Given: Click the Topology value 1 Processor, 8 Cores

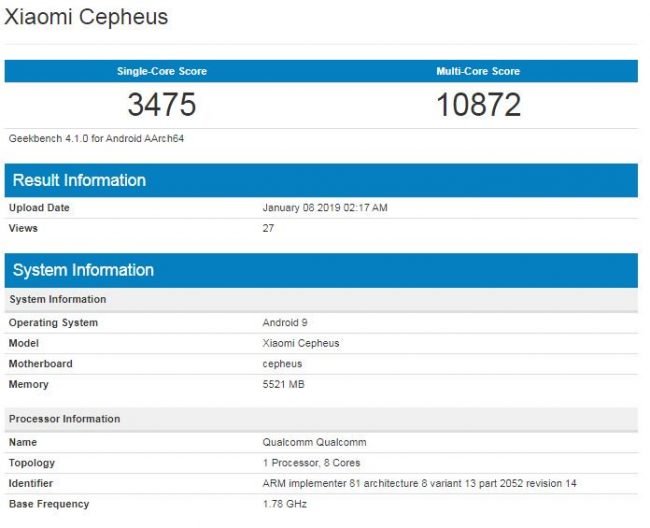Looking at the screenshot, I should coord(311,463).
